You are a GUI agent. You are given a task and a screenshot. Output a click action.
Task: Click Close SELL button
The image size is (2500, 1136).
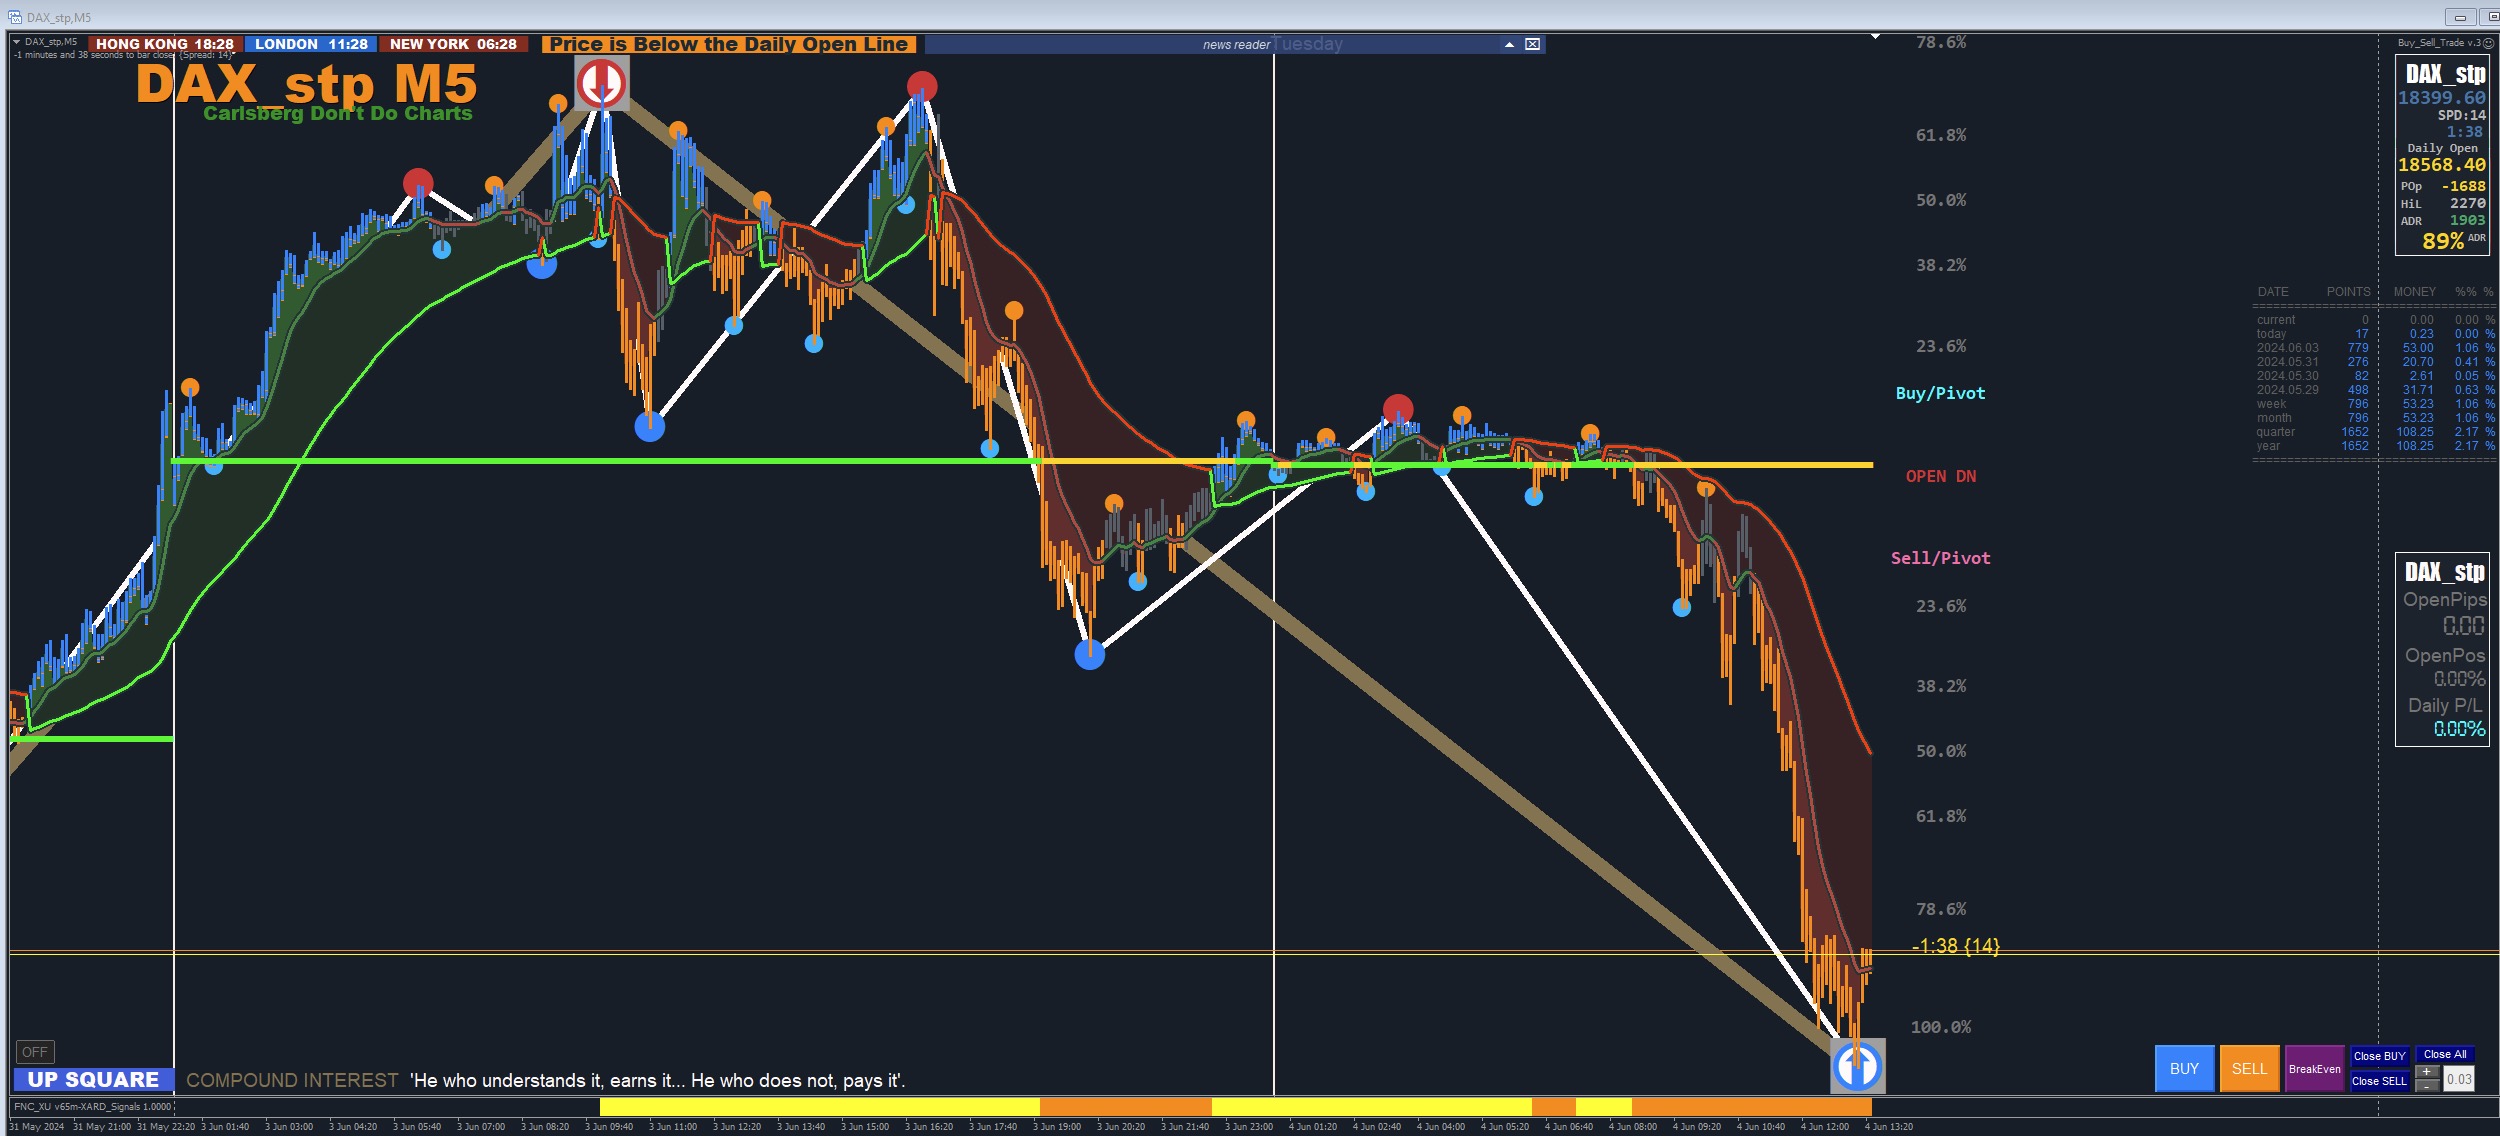(2379, 1081)
